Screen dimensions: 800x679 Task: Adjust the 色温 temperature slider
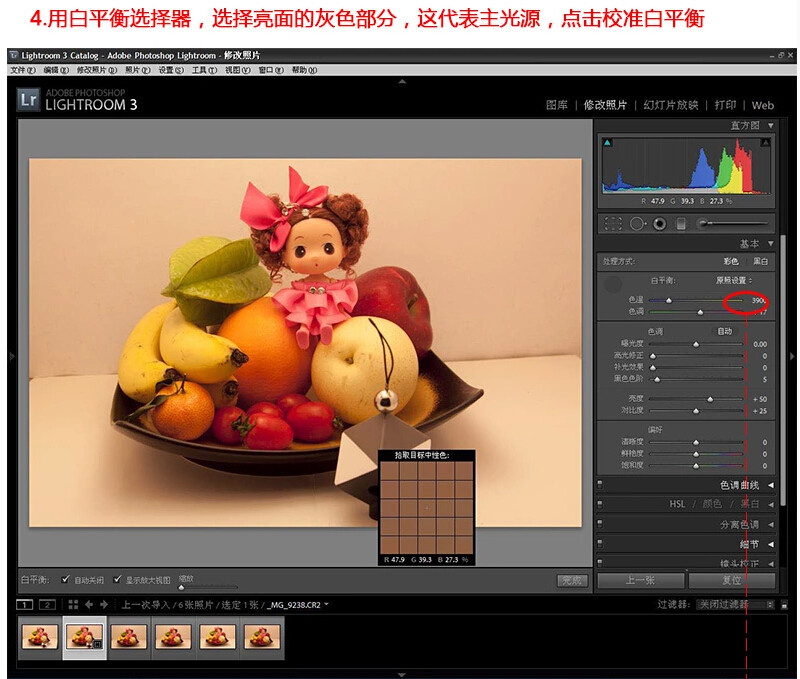point(669,300)
